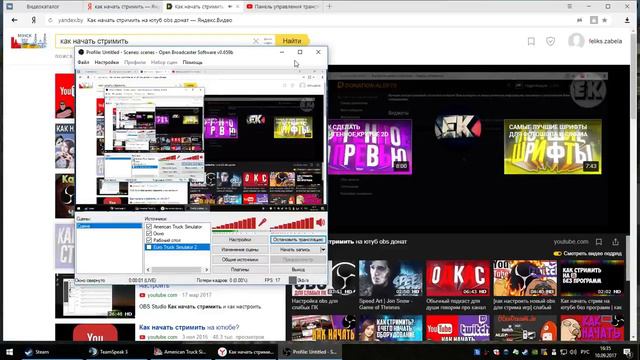Click bookmark collections icon in Yandex header
The image size is (640, 360).
[531, 41]
